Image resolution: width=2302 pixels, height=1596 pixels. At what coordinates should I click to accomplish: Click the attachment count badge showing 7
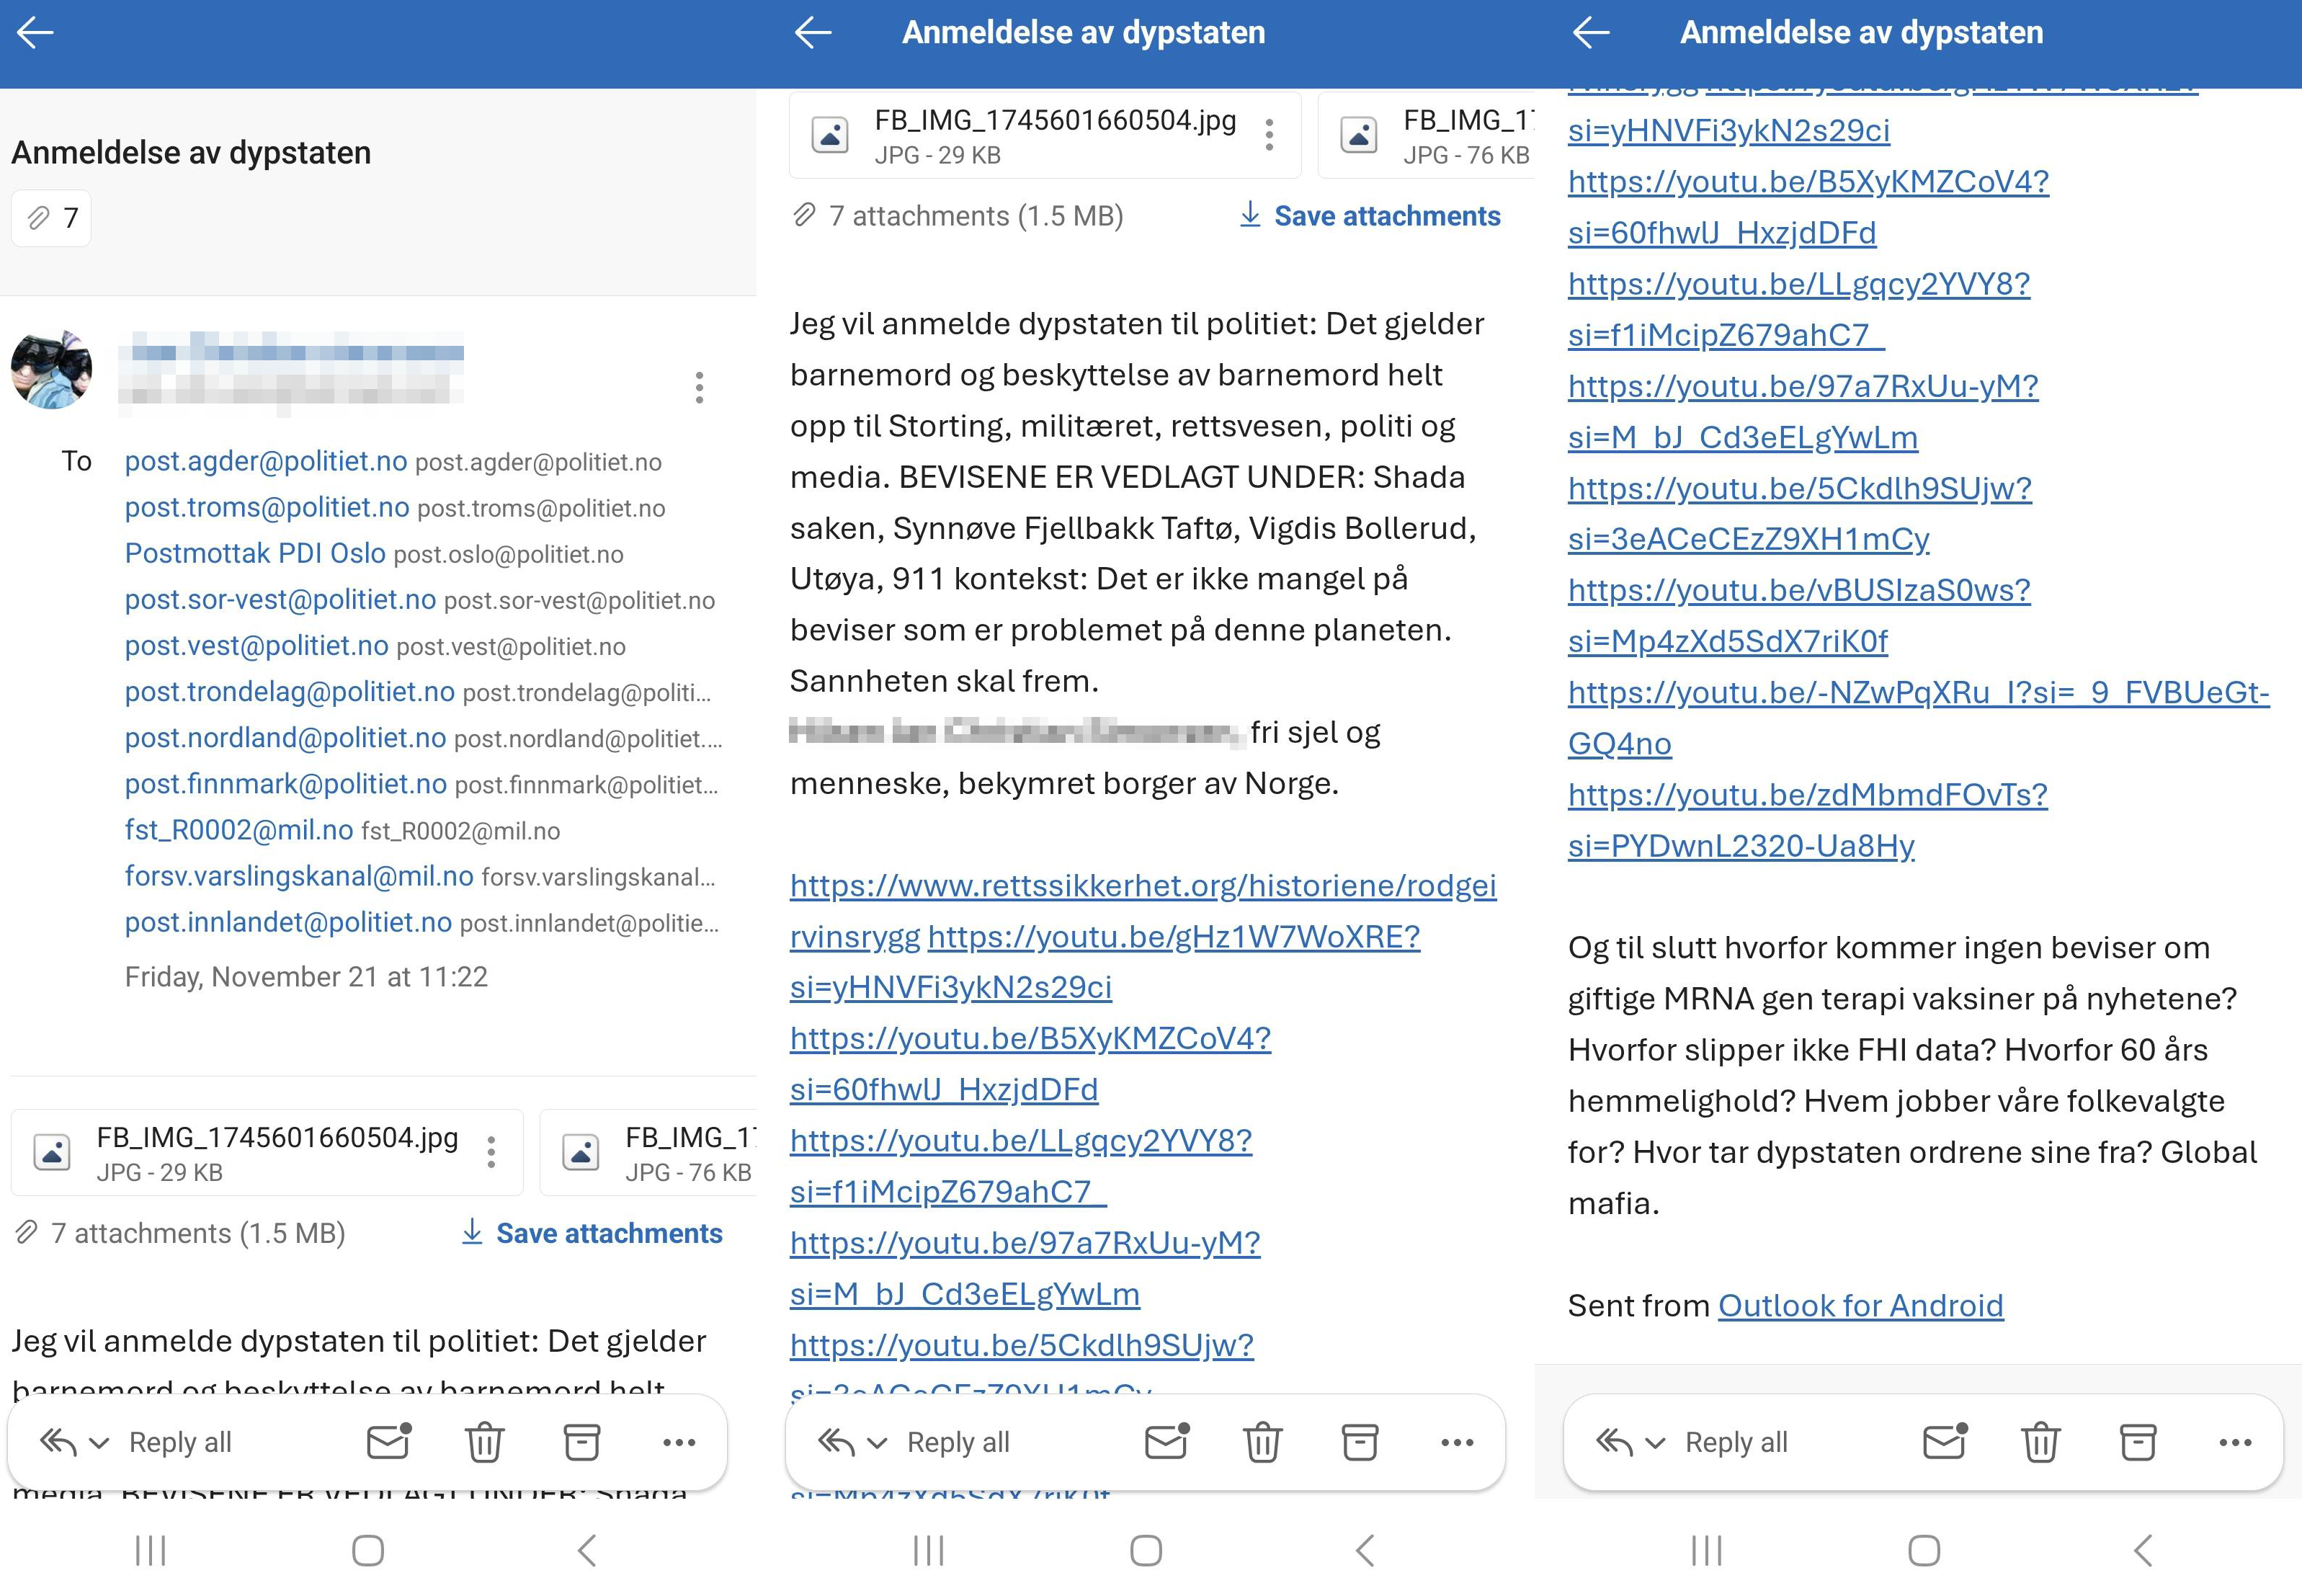(52, 218)
